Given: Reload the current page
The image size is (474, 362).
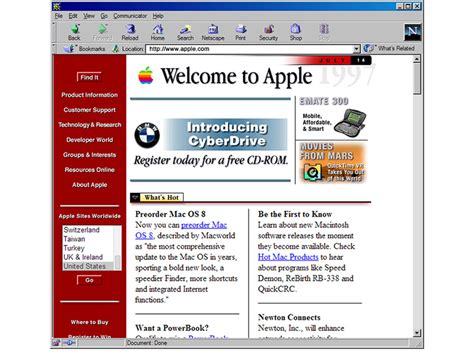Looking at the screenshot, I should tap(130, 32).
